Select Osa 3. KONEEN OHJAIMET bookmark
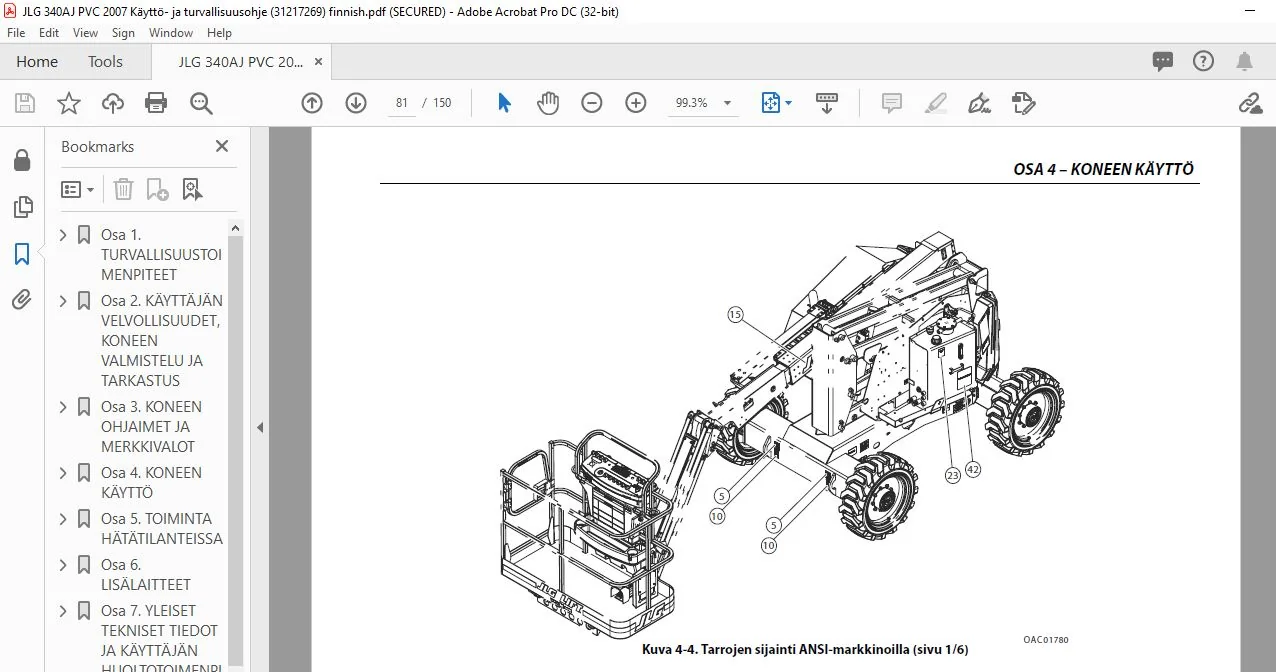The height and width of the screenshot is (672, 1276). pos(151,427)
